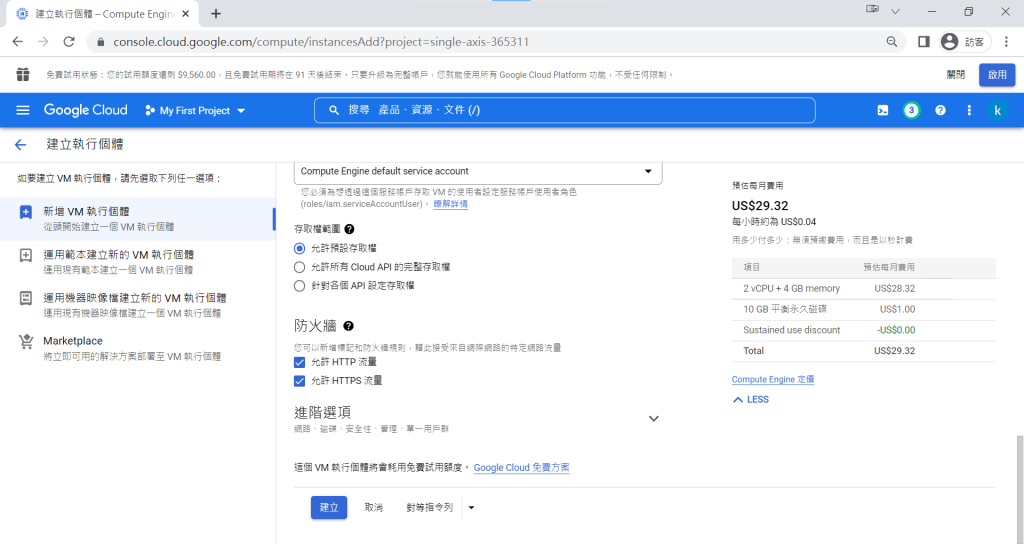The width and height of the screenshot is (1024, 544).
Task: Open the account avatar 'k'
Action: 997,110
